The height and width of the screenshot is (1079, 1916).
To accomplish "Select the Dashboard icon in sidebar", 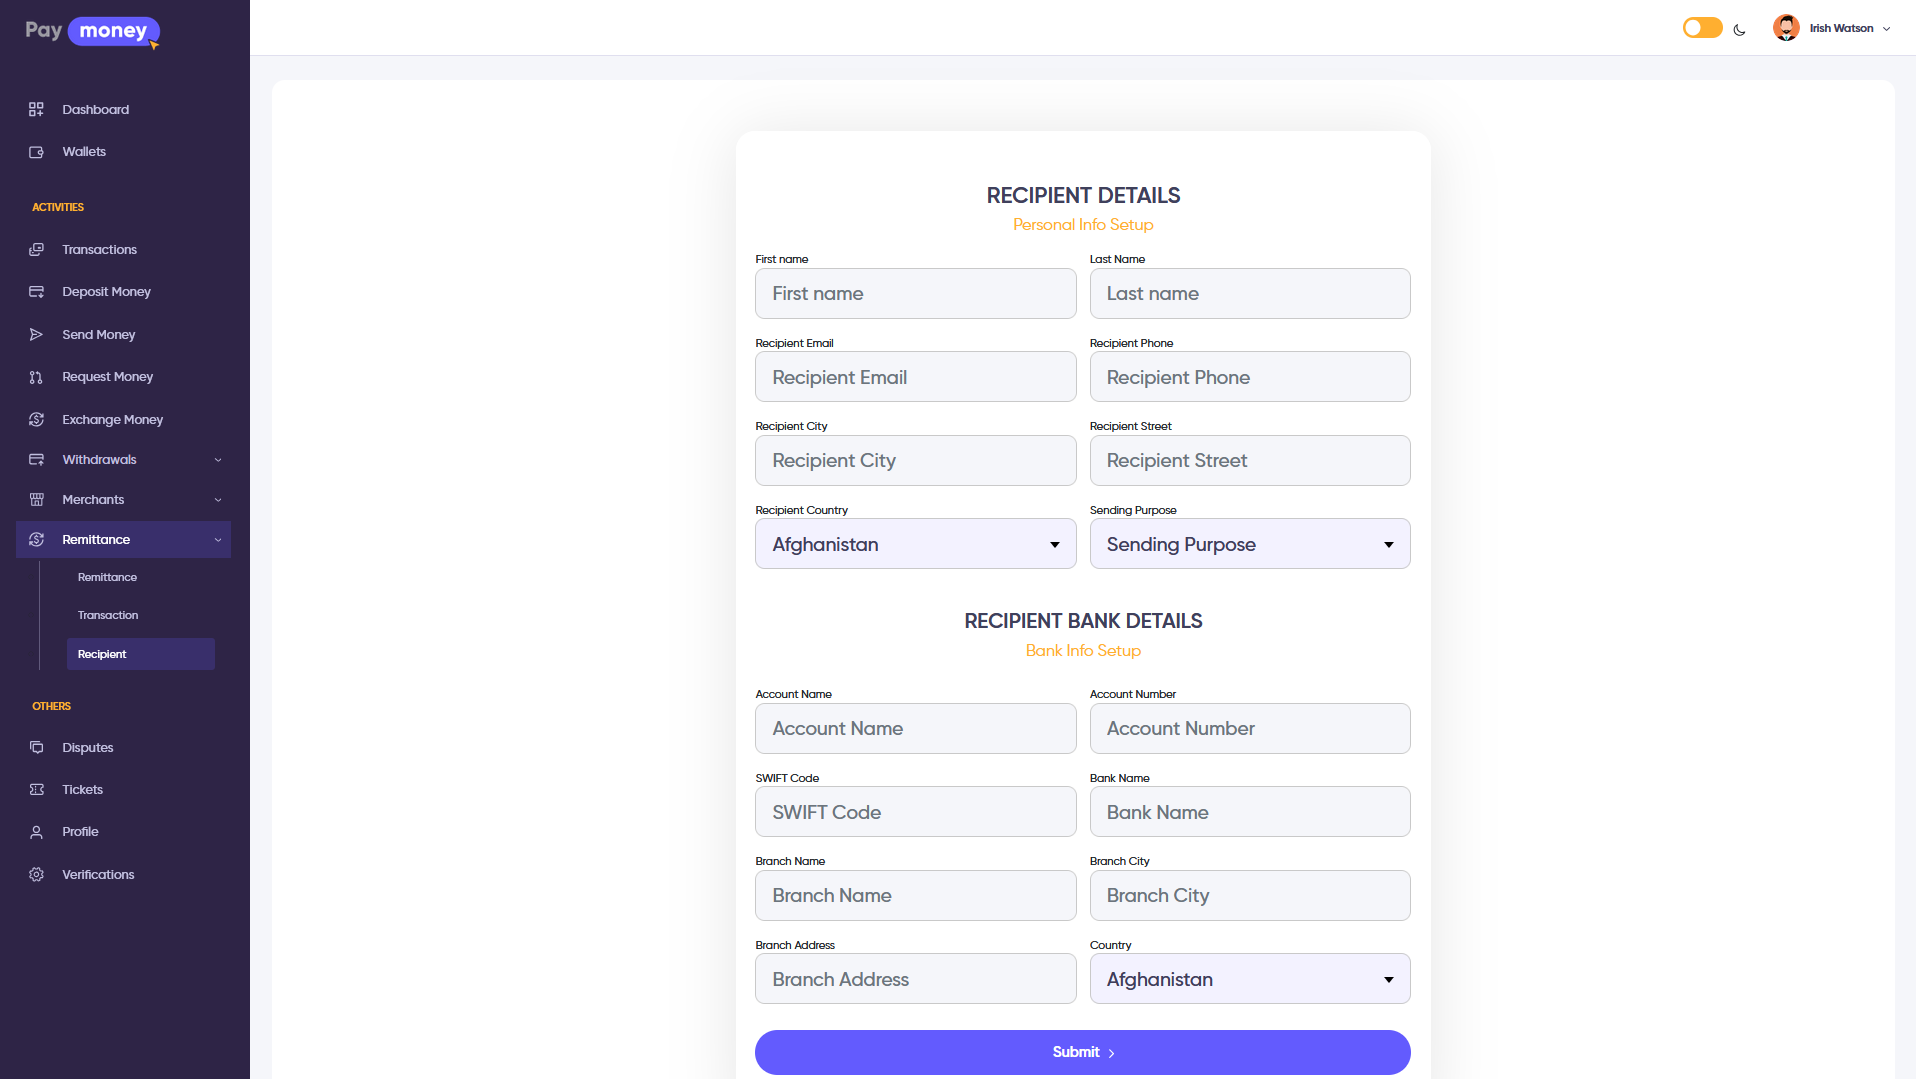I will coord(37,109).
